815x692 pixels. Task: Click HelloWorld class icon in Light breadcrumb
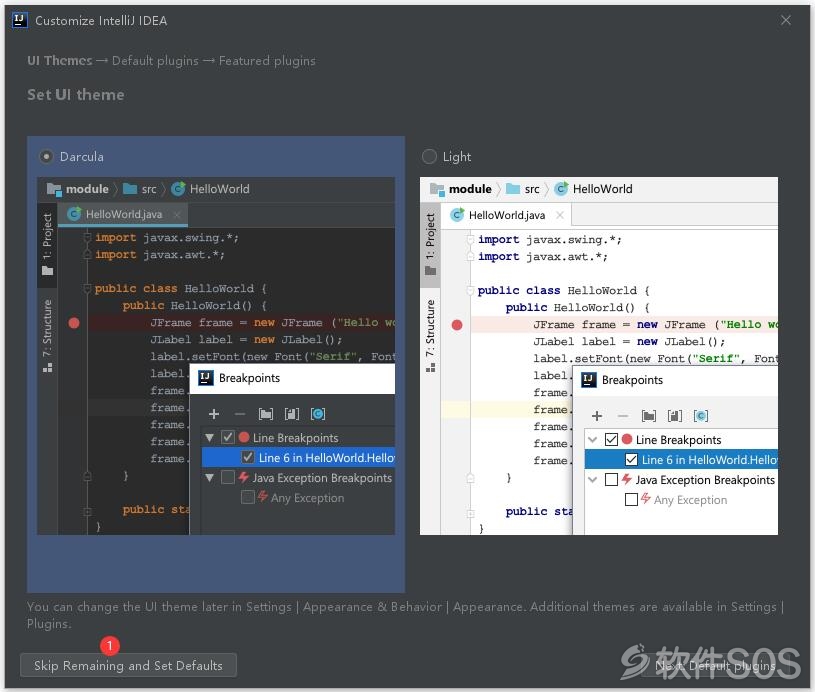click(561, 189)
